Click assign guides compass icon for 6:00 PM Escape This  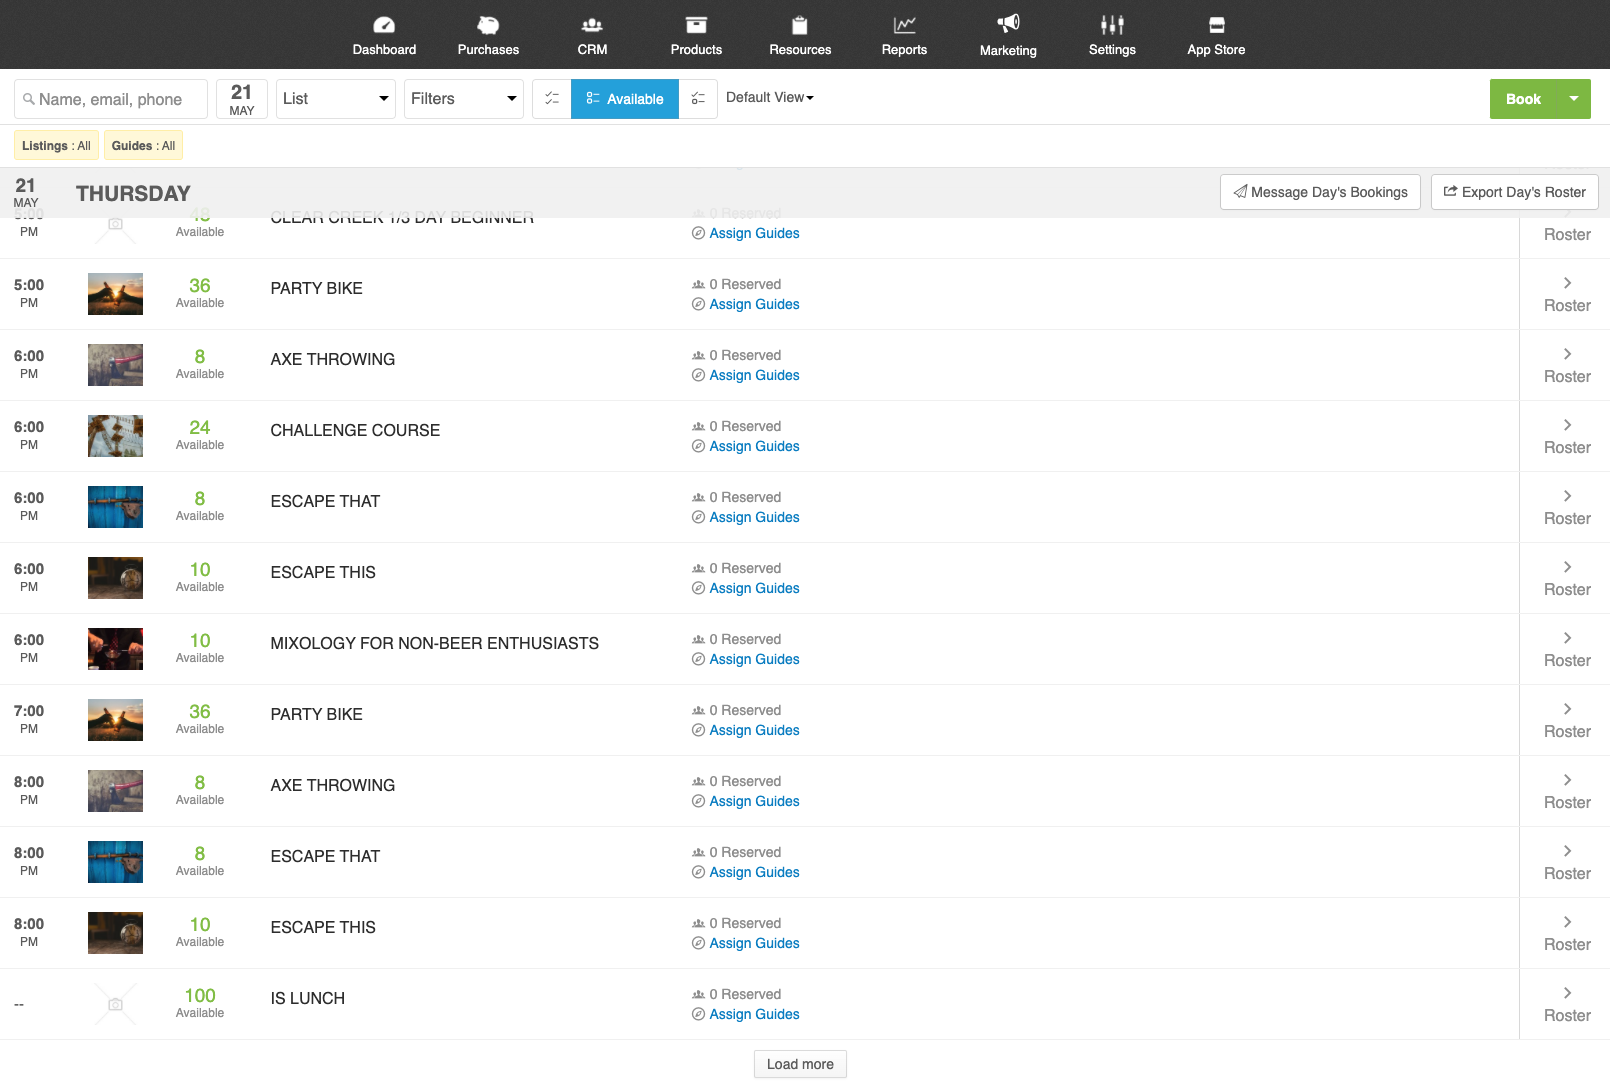698,588
